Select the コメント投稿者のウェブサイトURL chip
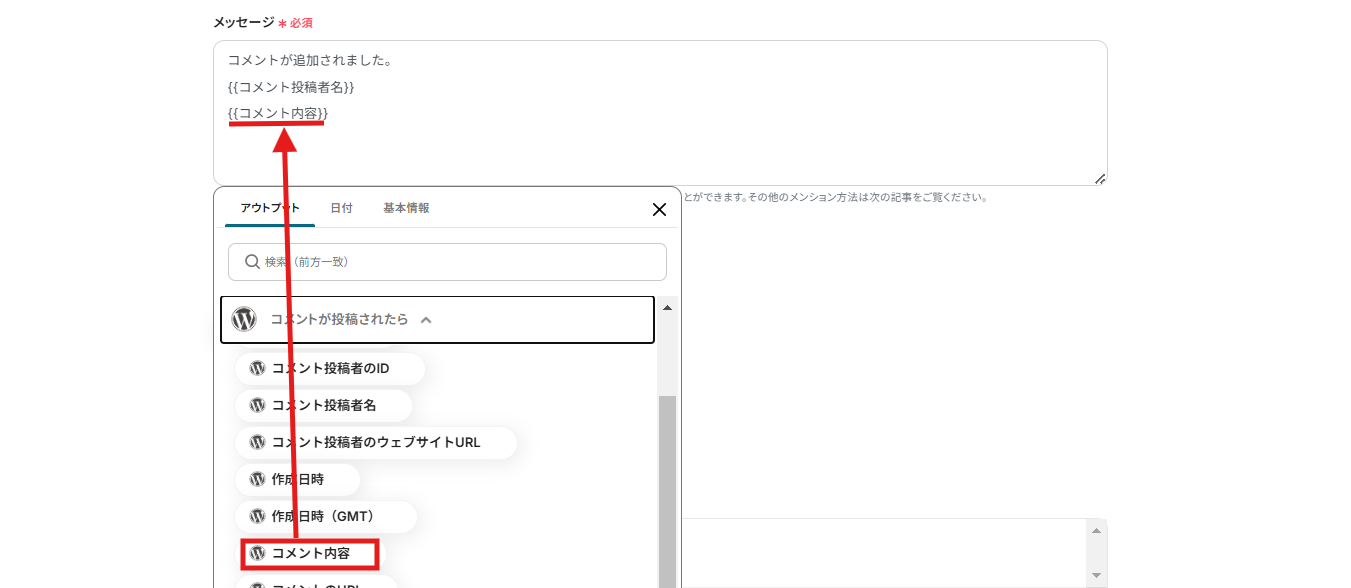Viewport: 1351px width, 588px height. (x=376, y=442)
